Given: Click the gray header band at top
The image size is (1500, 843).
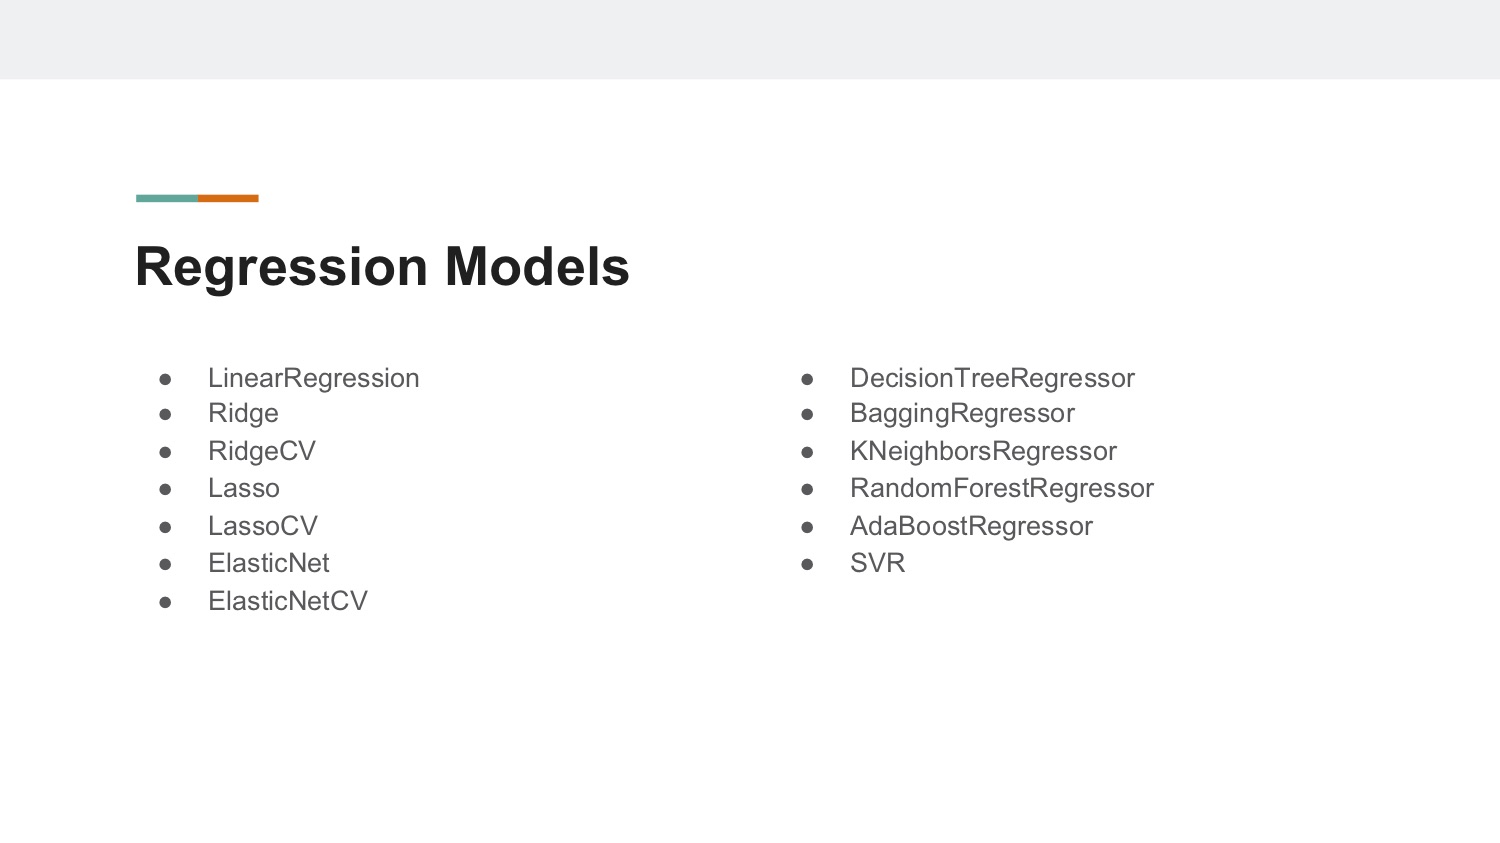Looking at the screenshot, I should click(750, 39).
